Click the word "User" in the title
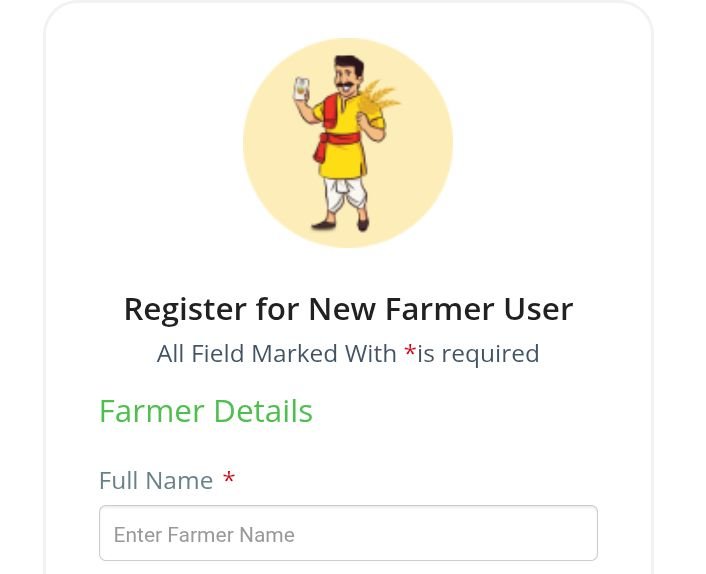 coord(540,309)
